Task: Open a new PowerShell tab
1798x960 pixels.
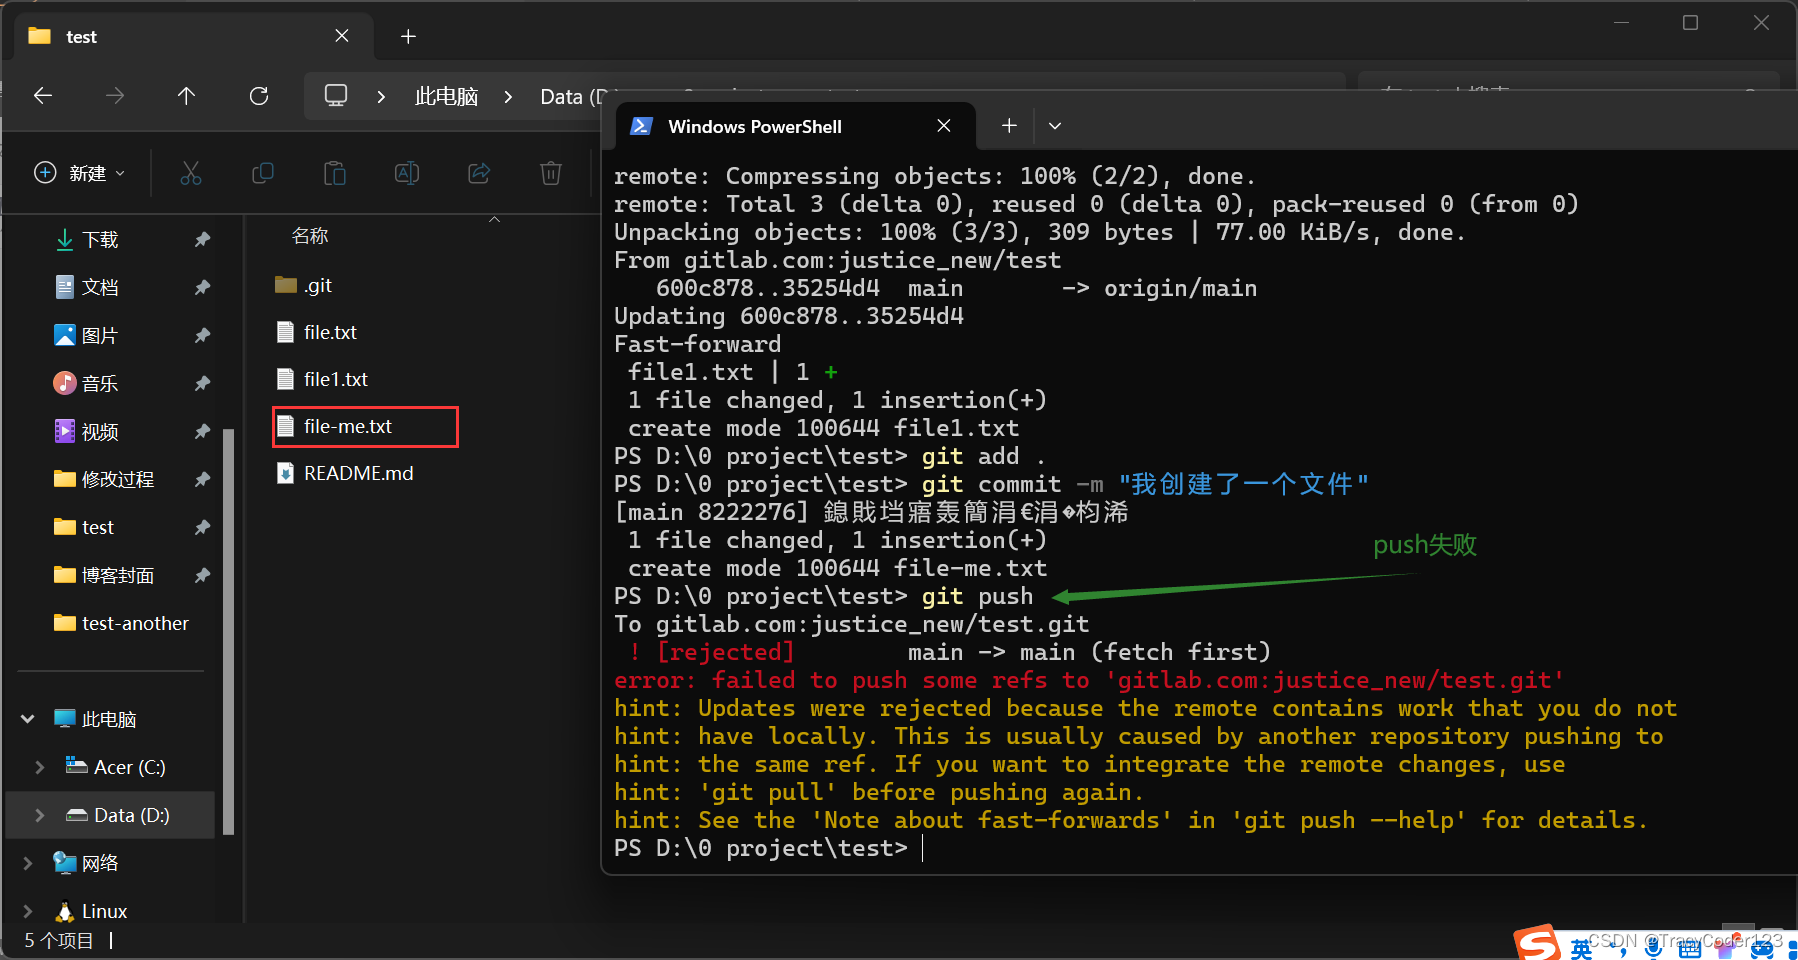Action: click(1009, 126)
